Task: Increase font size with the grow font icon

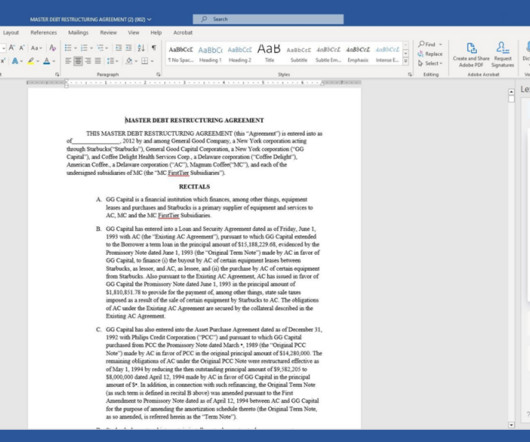Action: [x=12, y=48]
